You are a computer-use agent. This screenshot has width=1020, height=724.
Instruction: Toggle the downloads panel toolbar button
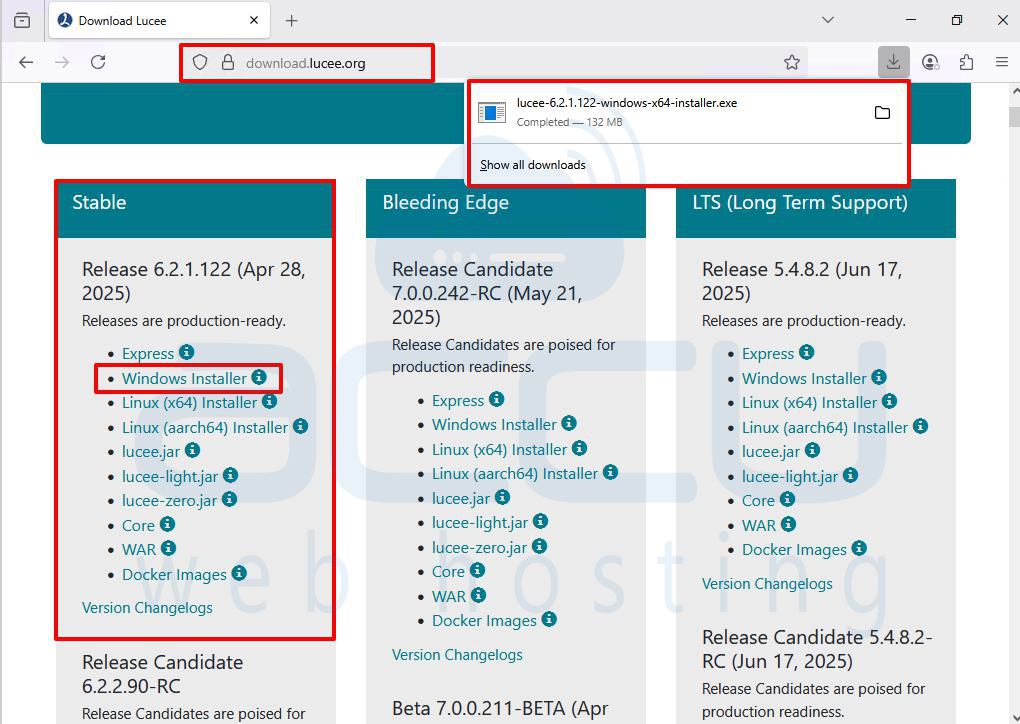click(x=893, y=62)
